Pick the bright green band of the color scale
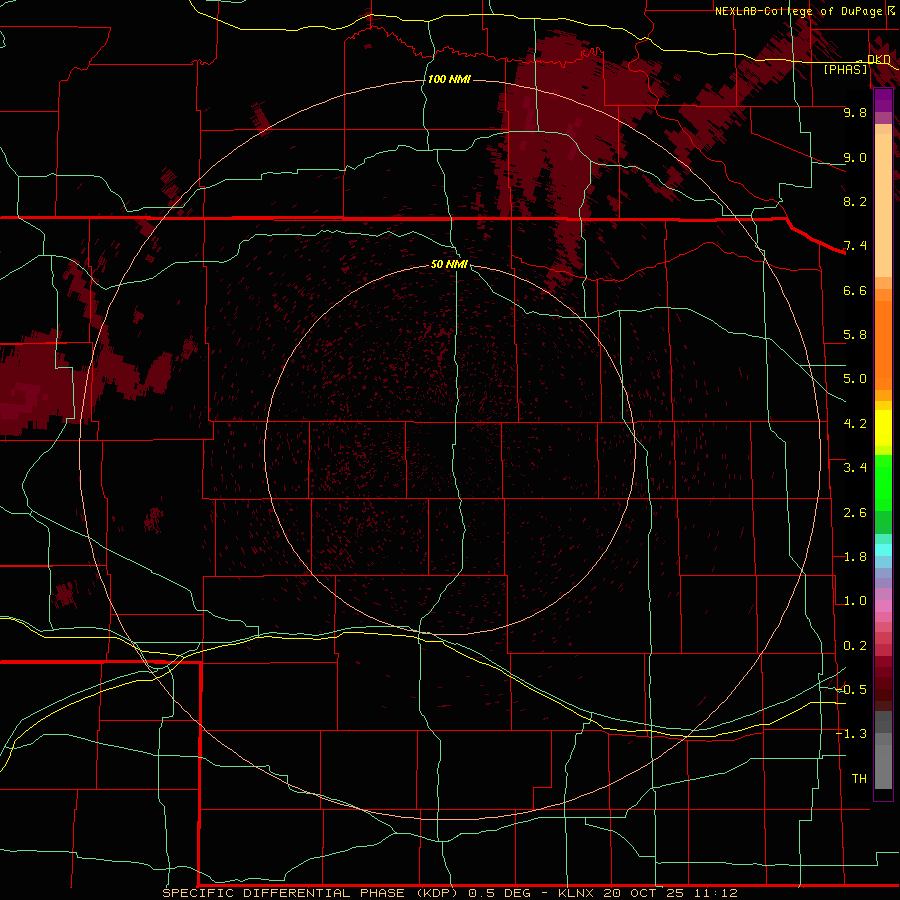The image size is (900, 900). coord(883,483)
